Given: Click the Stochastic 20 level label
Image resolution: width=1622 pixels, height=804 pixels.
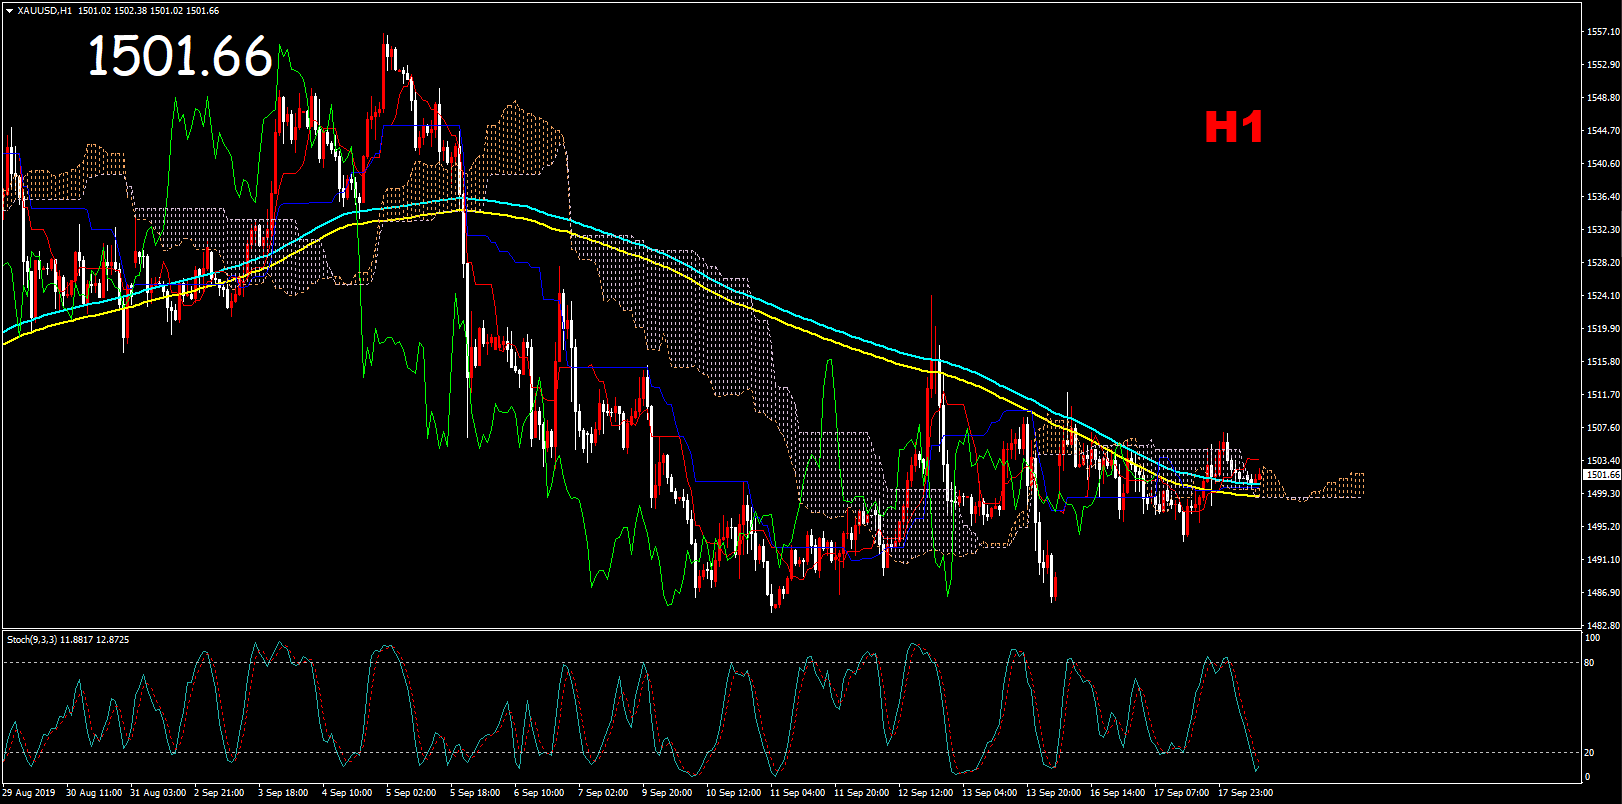Looking at the screenshot, I should pyautogui.click(x=1589, y=753).
